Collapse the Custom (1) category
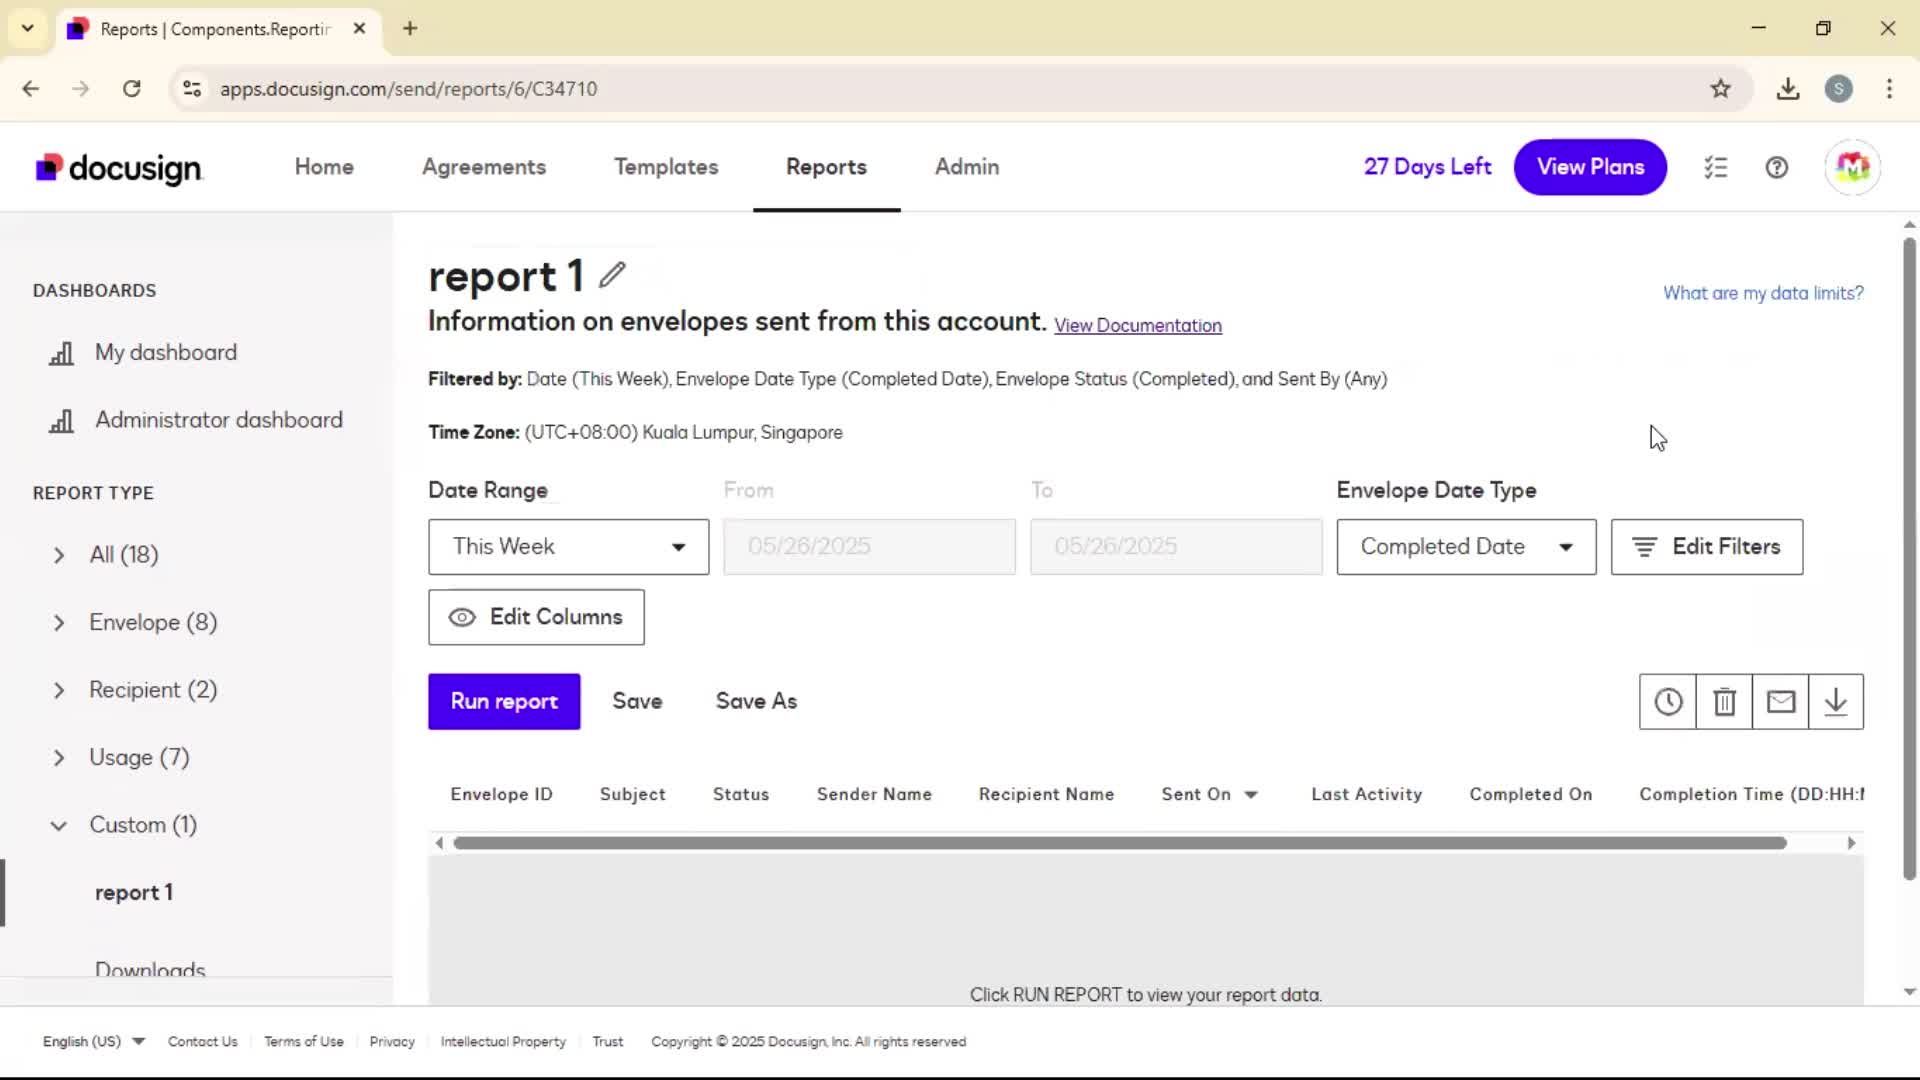The image size is (1920, 1080). (59, 826)
